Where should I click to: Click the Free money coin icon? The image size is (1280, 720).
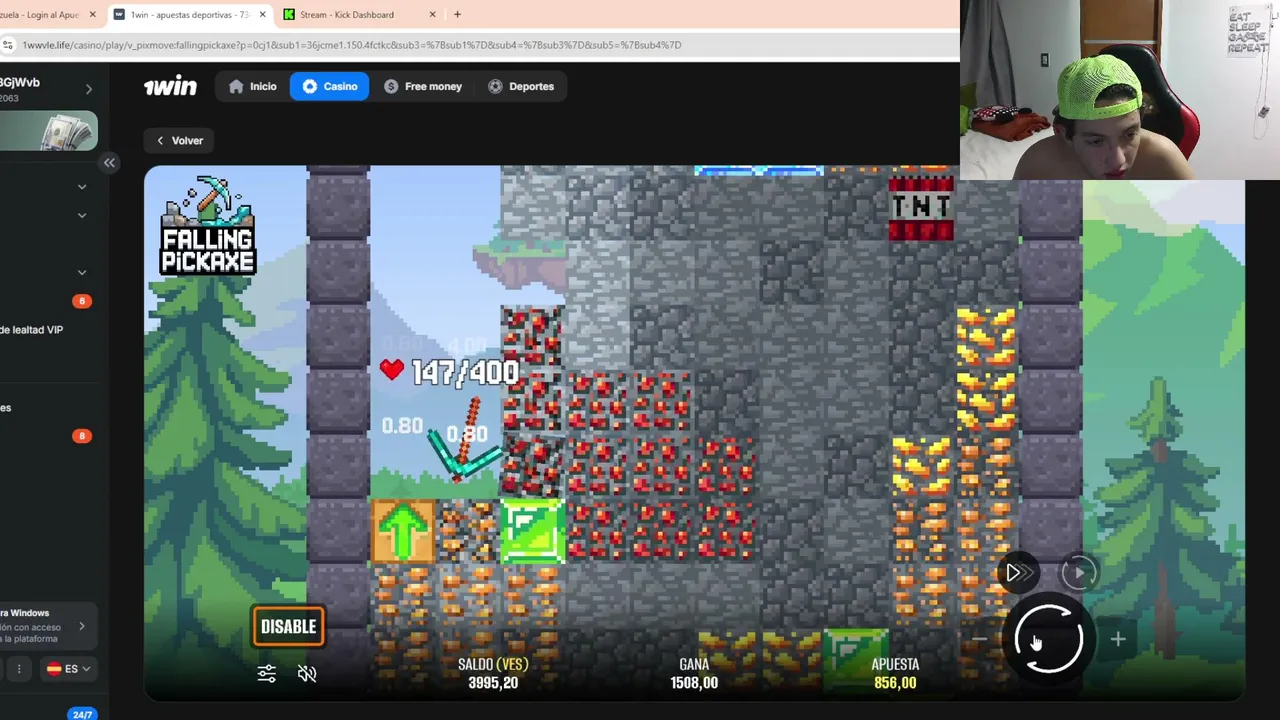(x=391, y=87)
